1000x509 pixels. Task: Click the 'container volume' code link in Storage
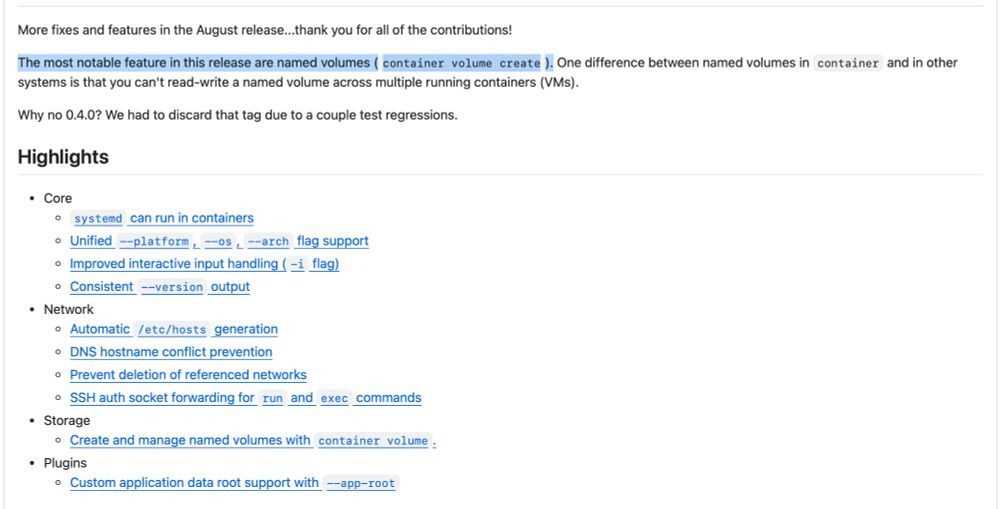tap(373, 441)
